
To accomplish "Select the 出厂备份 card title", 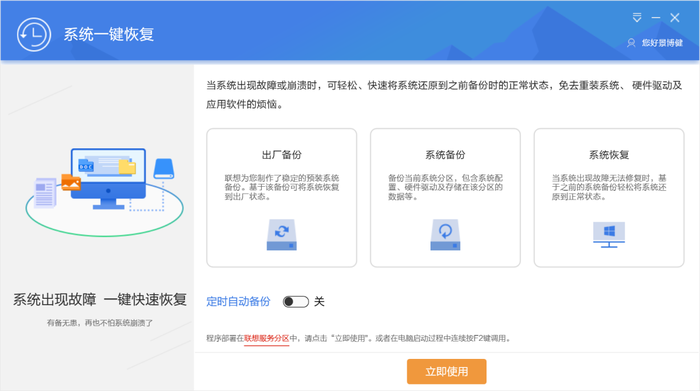I will (282, 155).
